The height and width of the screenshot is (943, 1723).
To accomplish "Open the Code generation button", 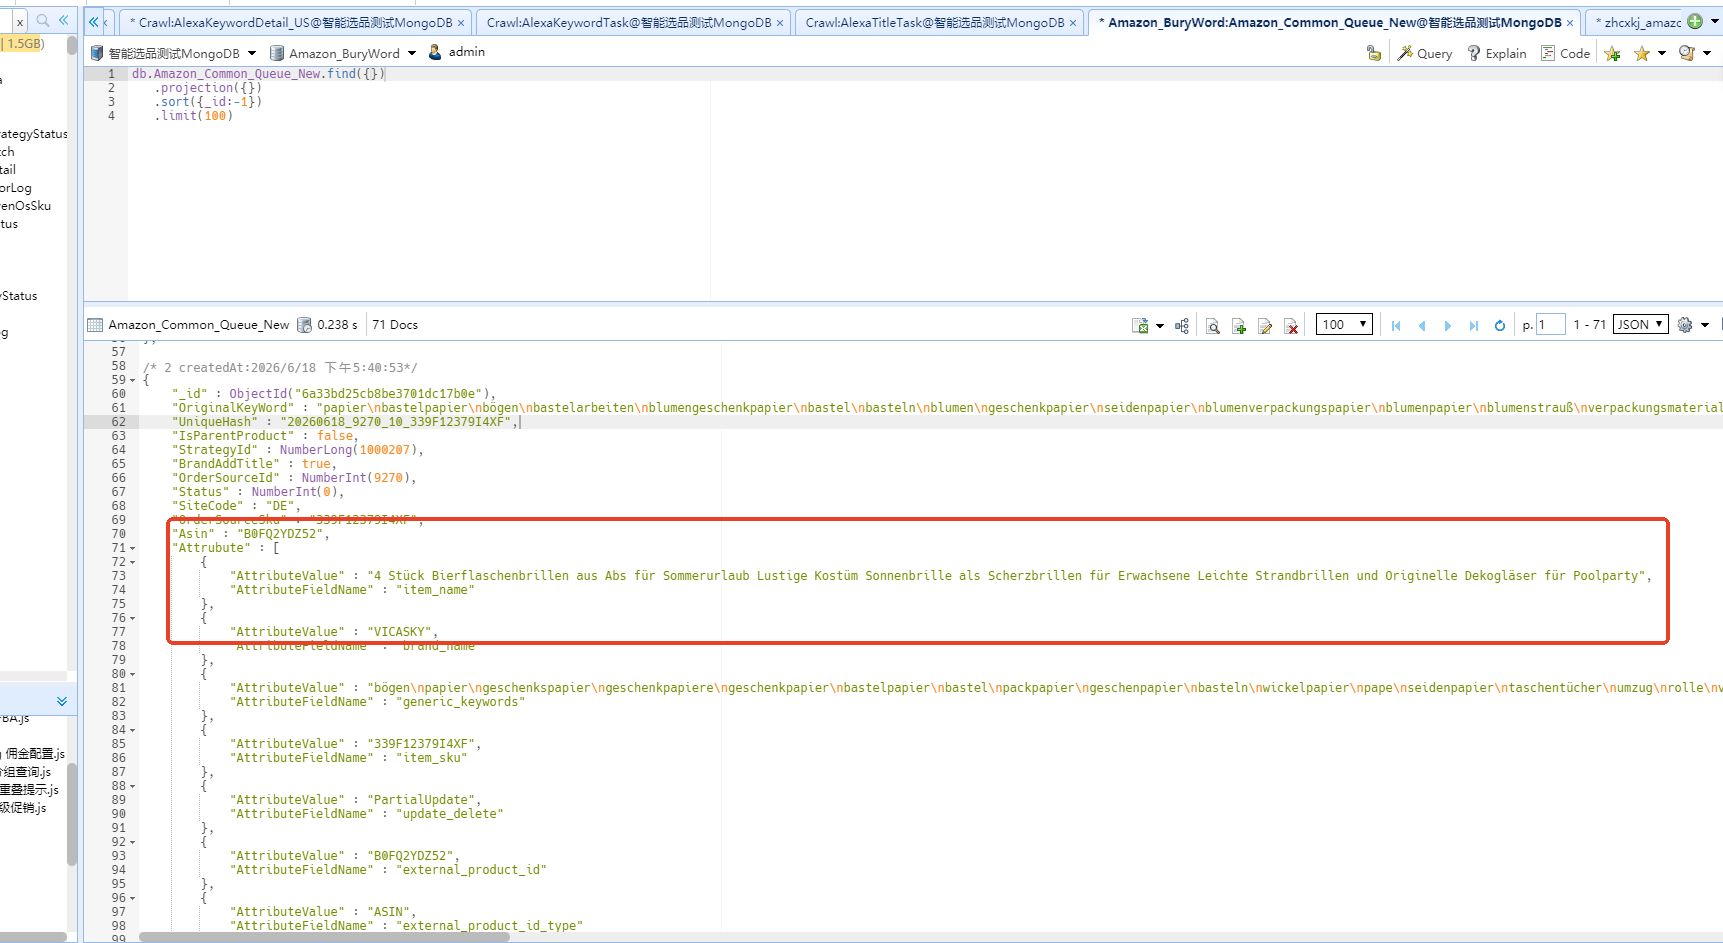I will click(x=1565, y=53).
